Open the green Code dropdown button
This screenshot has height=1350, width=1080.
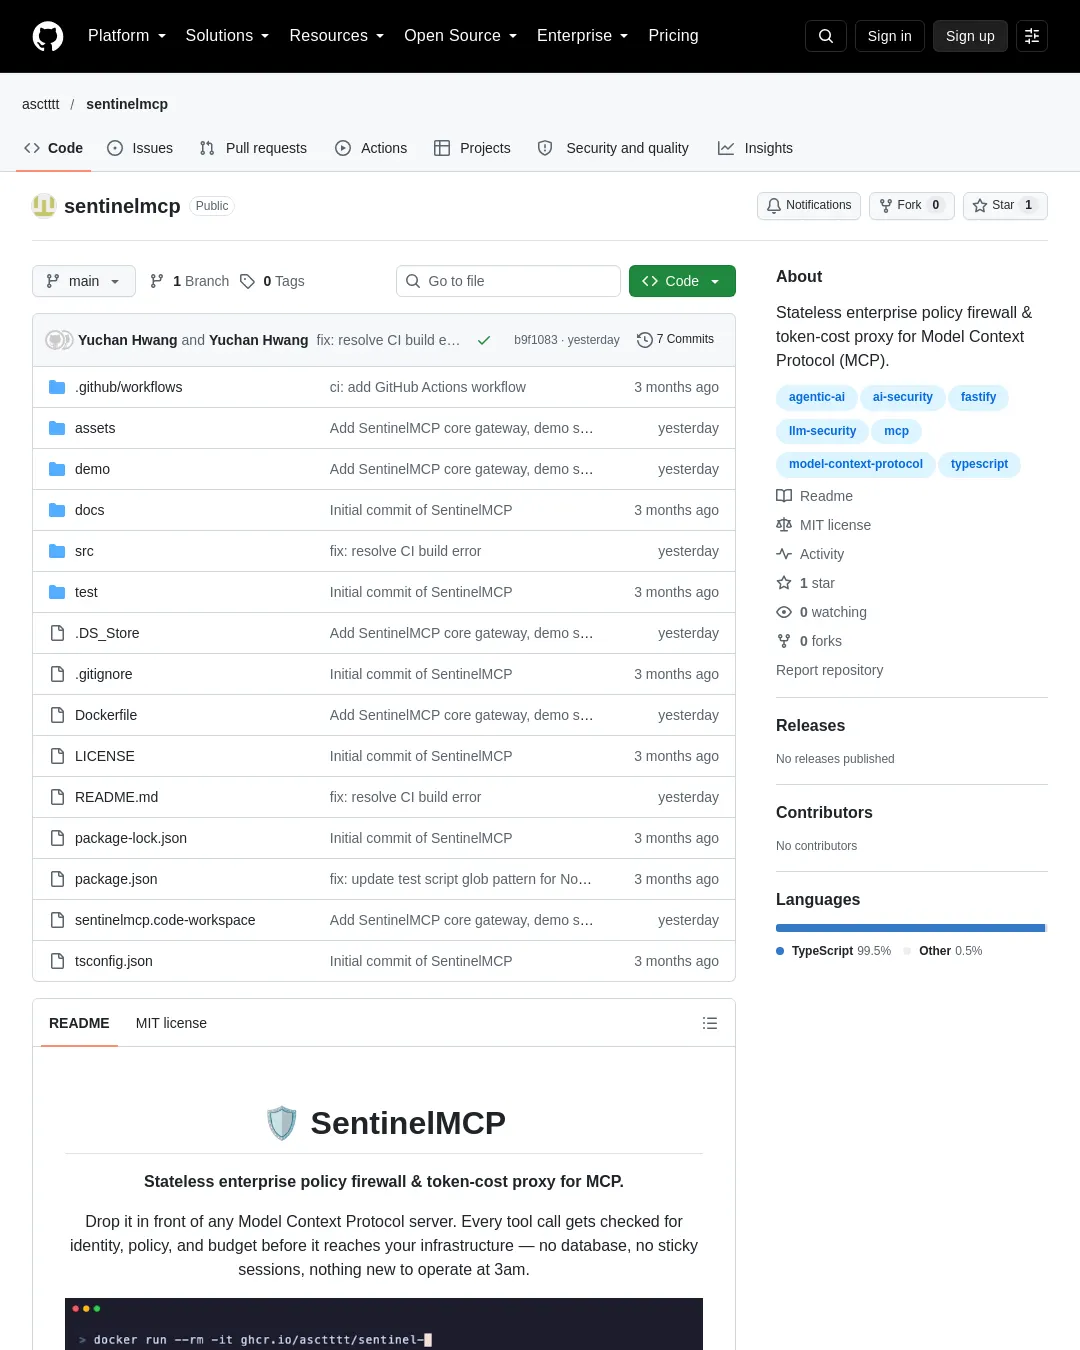coord(682,281)
